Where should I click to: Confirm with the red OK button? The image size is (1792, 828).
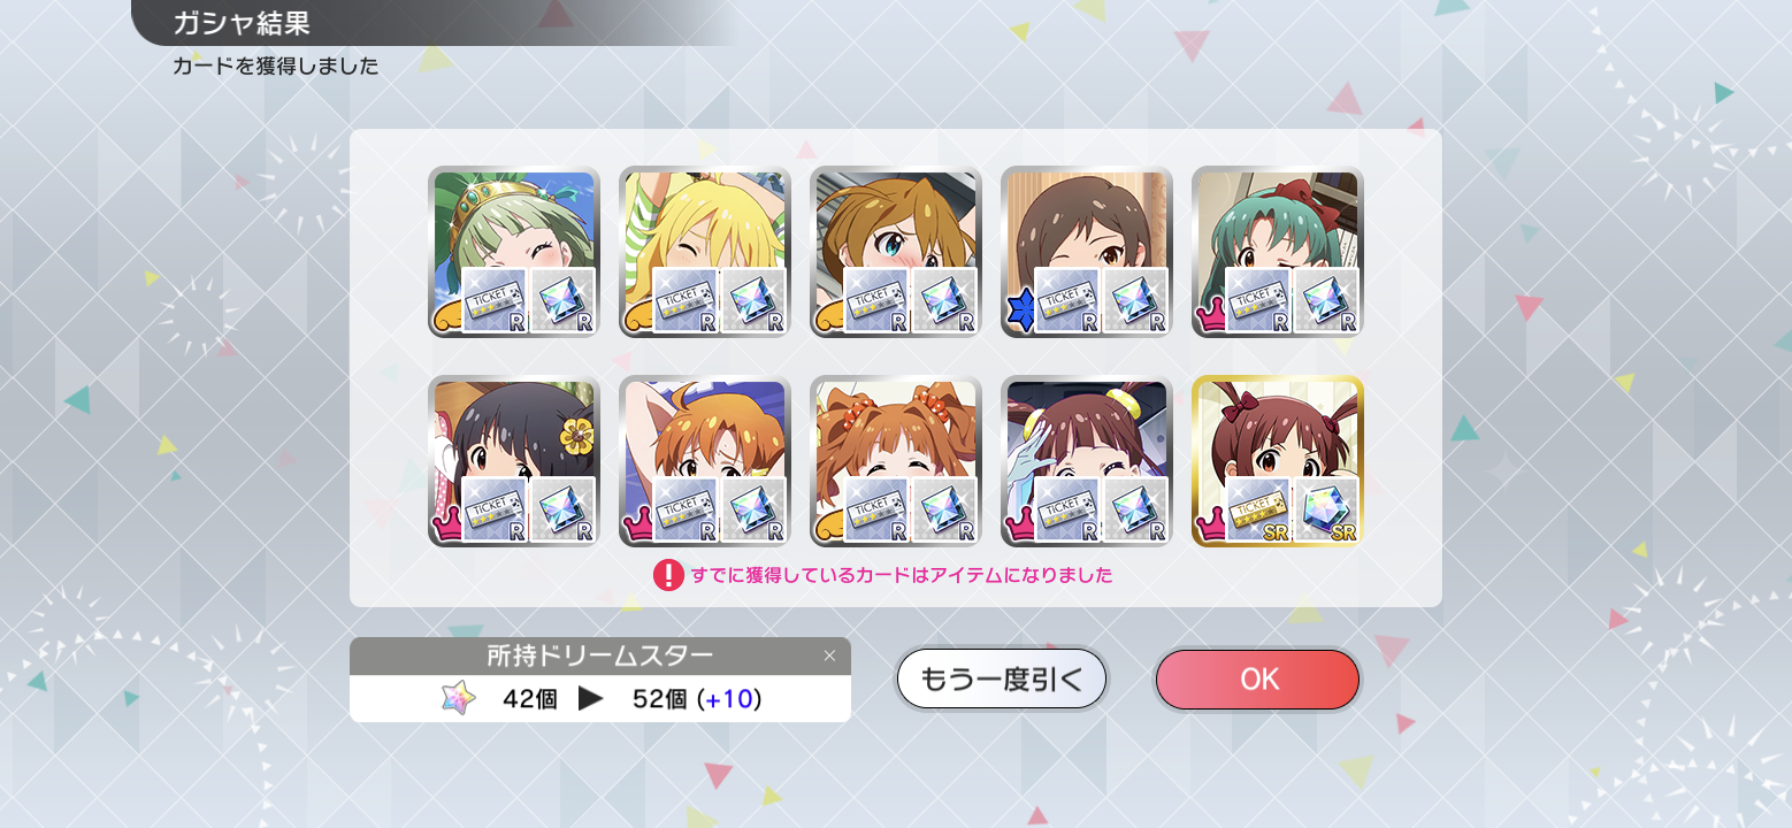[1258, 679]
